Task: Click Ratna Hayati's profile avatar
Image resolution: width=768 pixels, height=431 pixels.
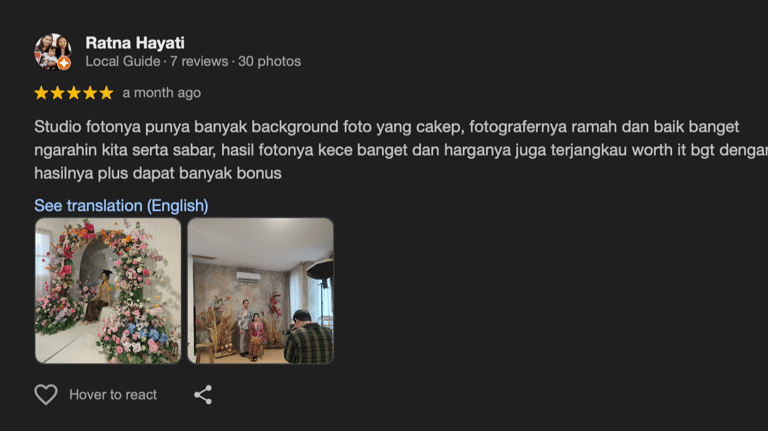Action: click(x=53, y=52)
